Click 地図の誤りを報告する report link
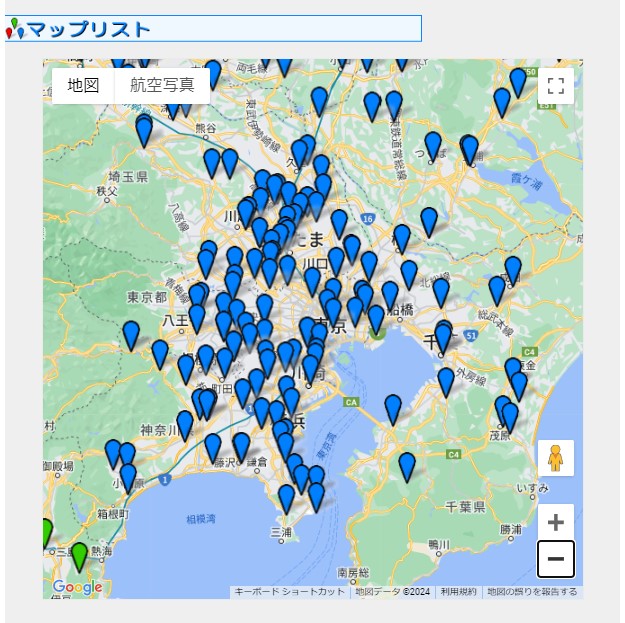This screenshot has width=625, height=623. click(x=532, y=592)
